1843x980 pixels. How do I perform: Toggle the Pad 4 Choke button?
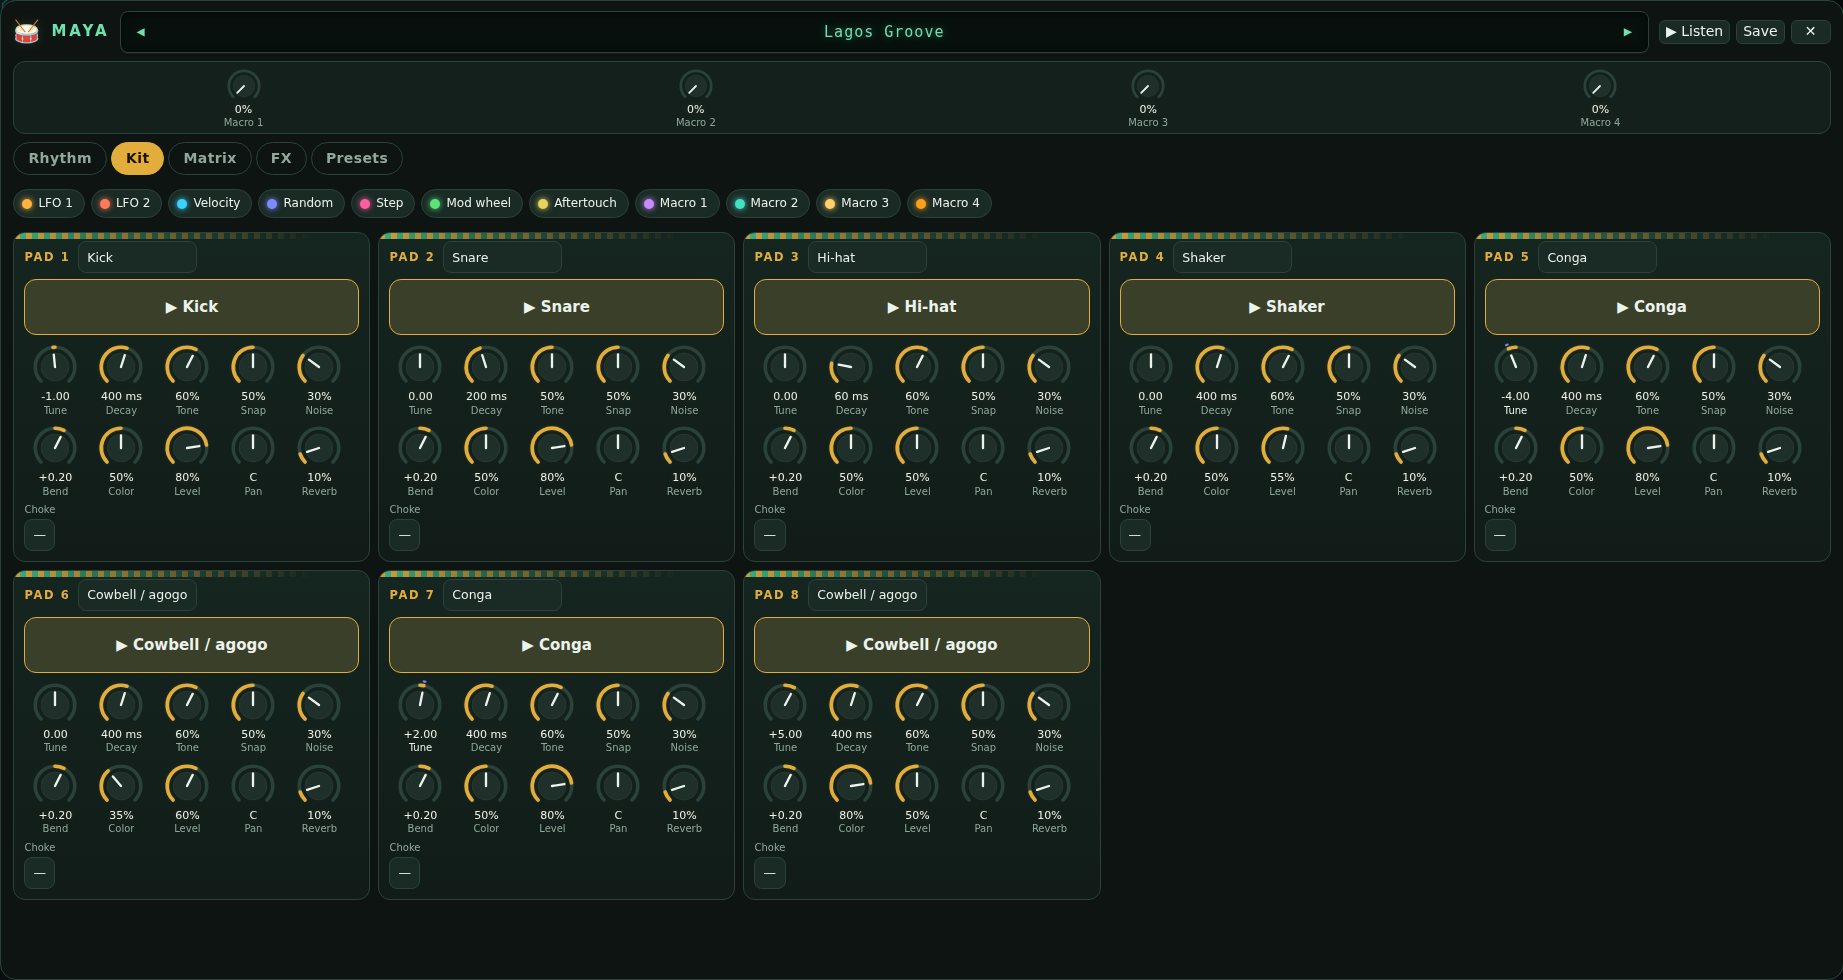point(1135,535)
